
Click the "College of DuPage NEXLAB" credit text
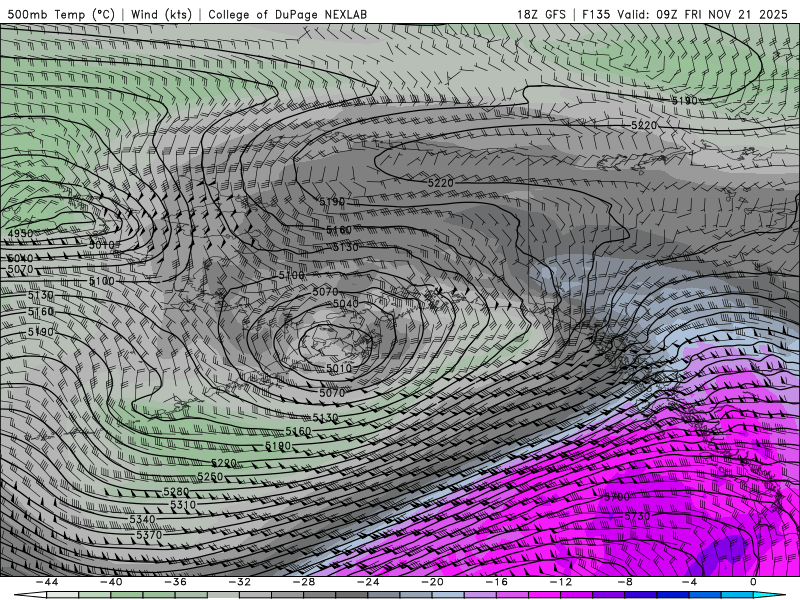[x=287, y=14]
